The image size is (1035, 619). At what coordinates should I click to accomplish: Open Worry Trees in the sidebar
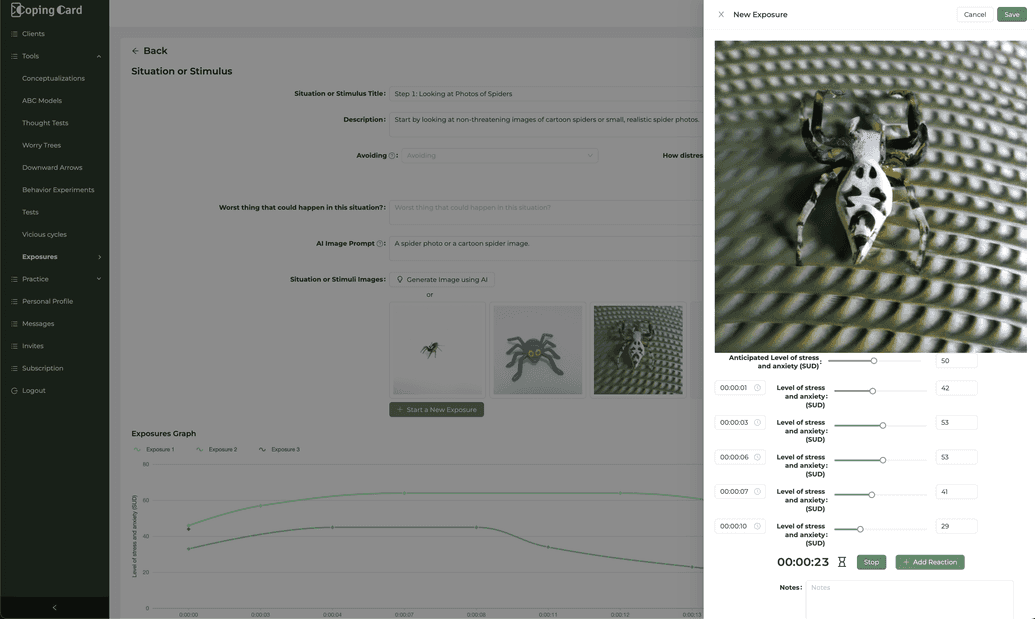tap(41, 145)
